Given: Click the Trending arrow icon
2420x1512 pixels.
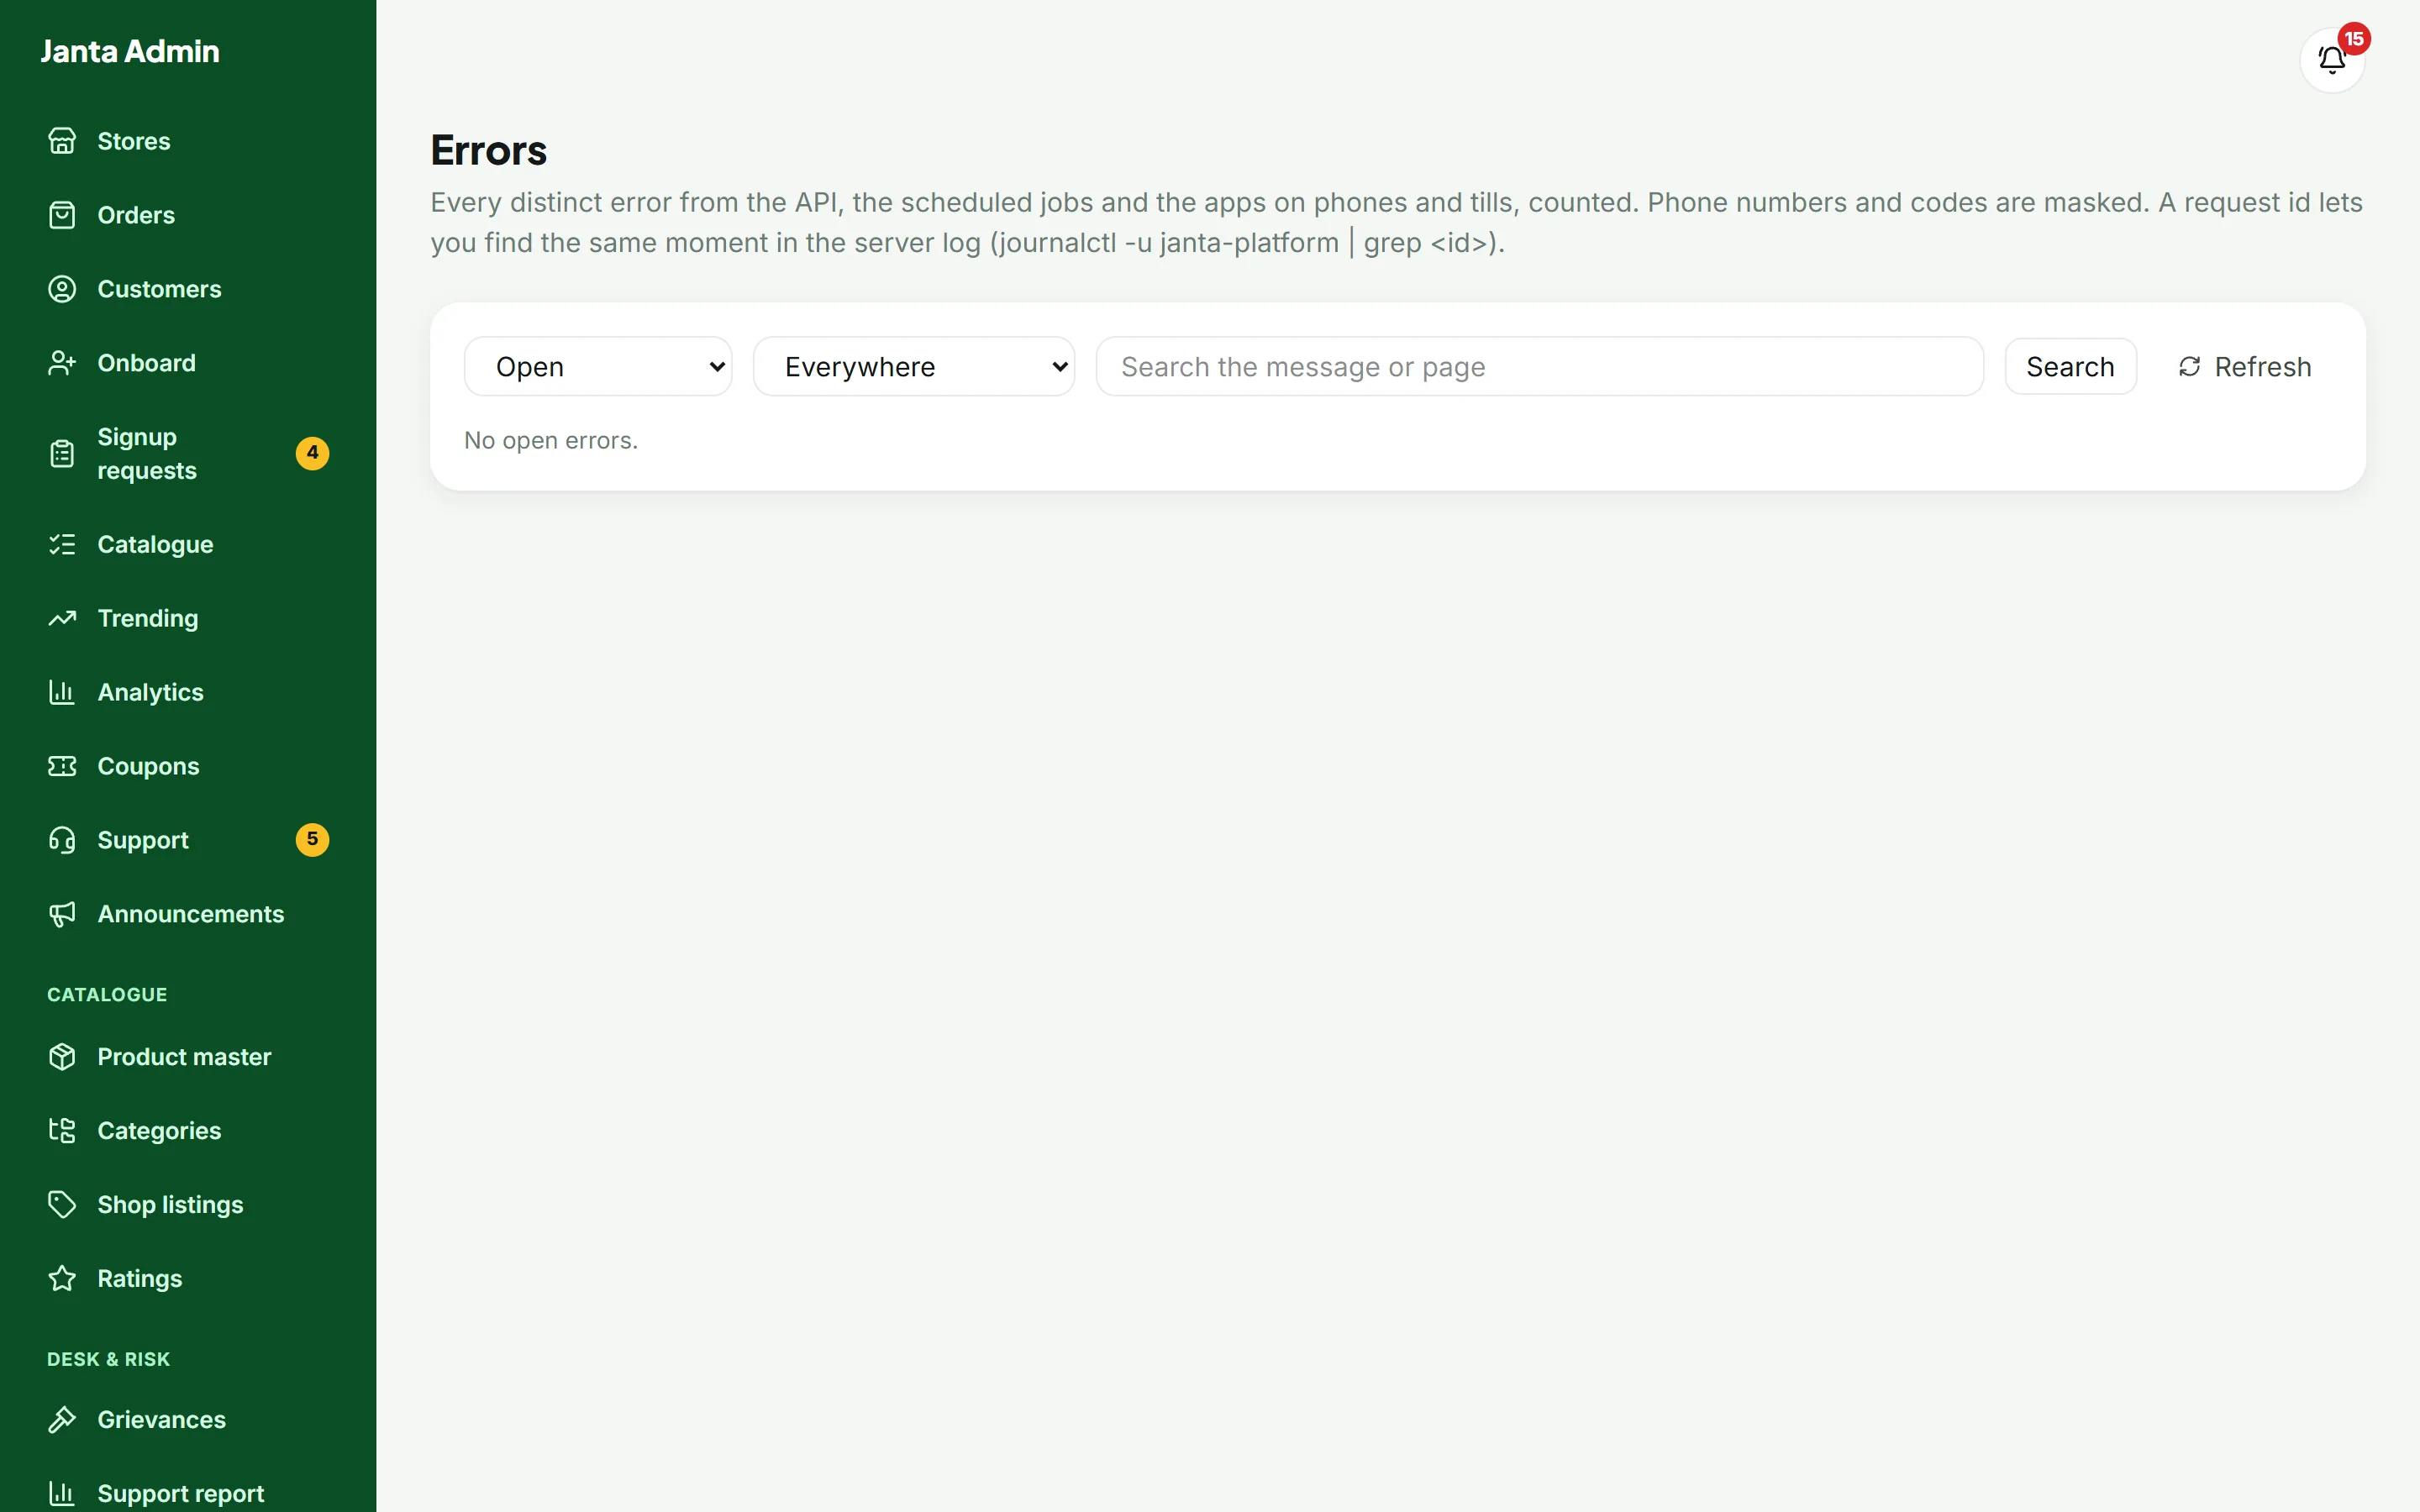Looking at the screenshot, I should (x=62, y=618).
